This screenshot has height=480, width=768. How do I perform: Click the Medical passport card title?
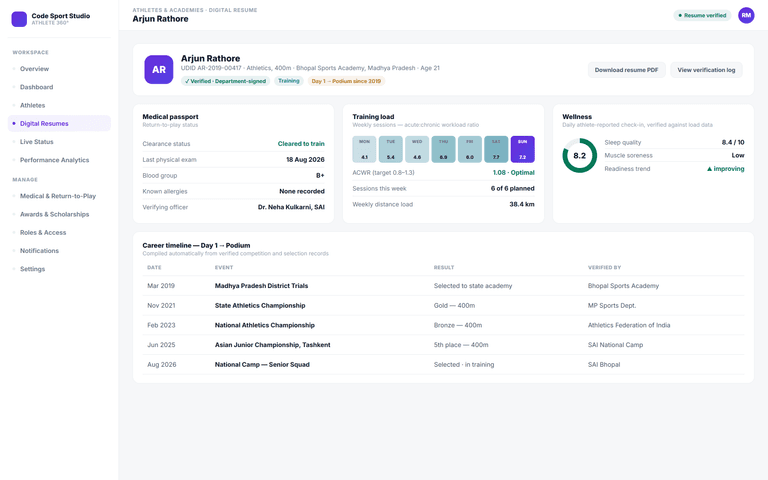[x=170, y=117]
